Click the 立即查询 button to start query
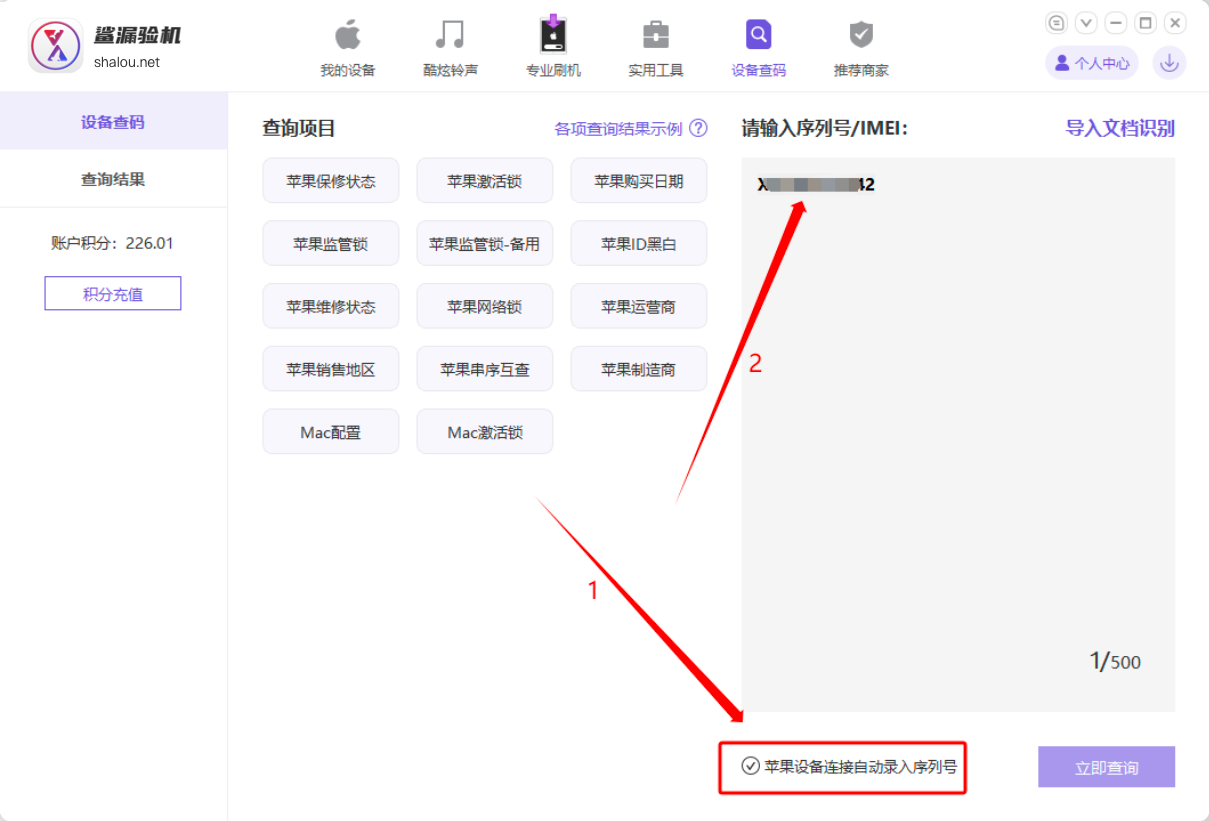The height and width of the screenshot is (821, 1209). point(1106,766)
